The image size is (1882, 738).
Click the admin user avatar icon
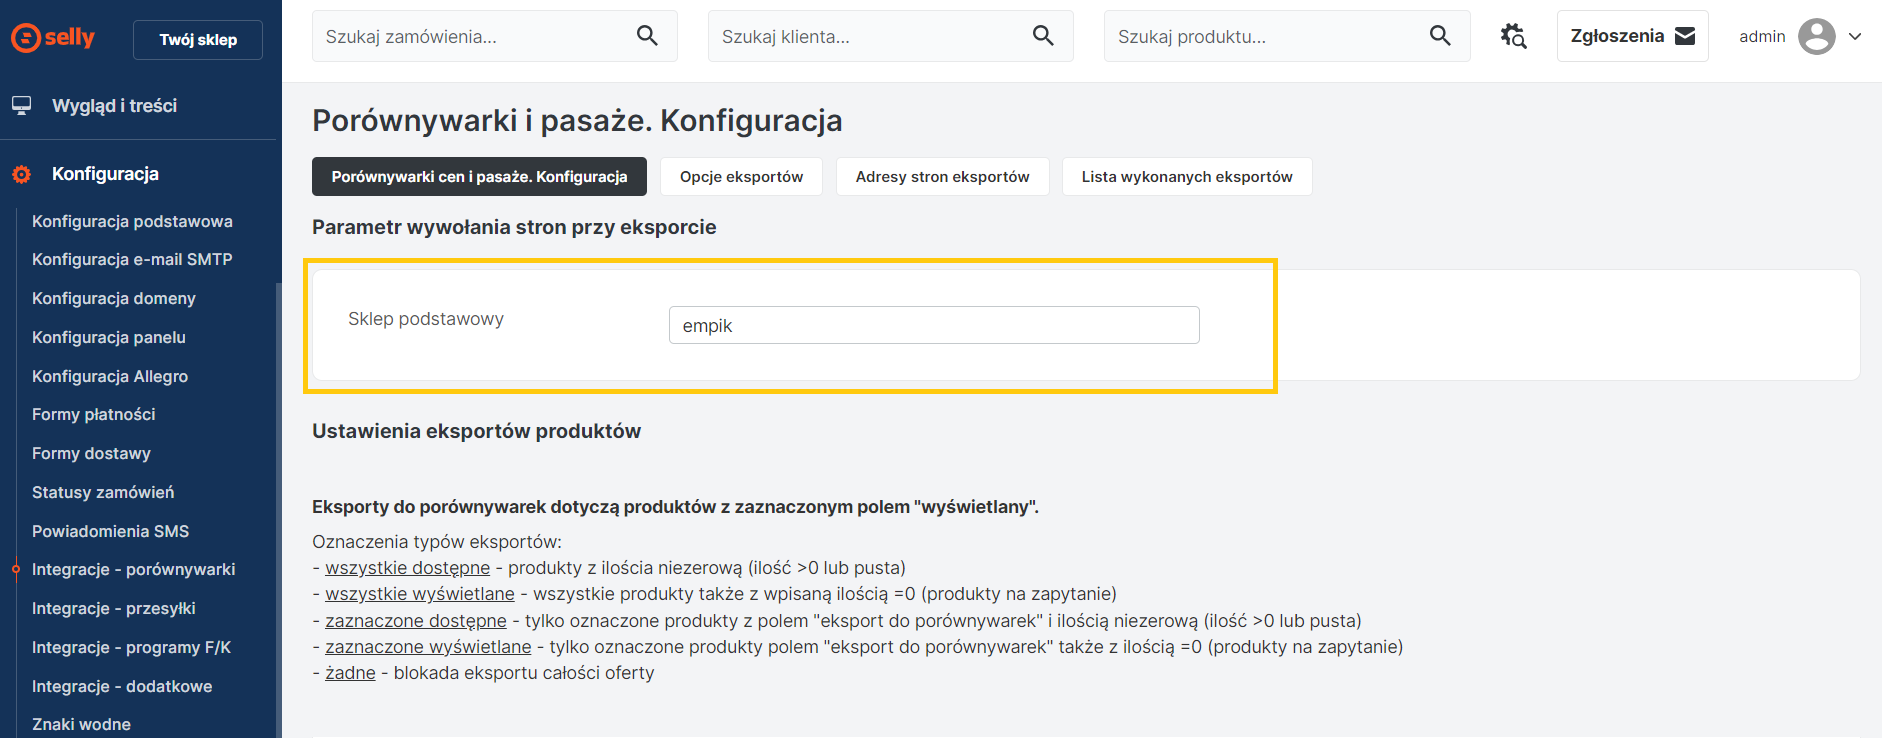point(1816,36)
